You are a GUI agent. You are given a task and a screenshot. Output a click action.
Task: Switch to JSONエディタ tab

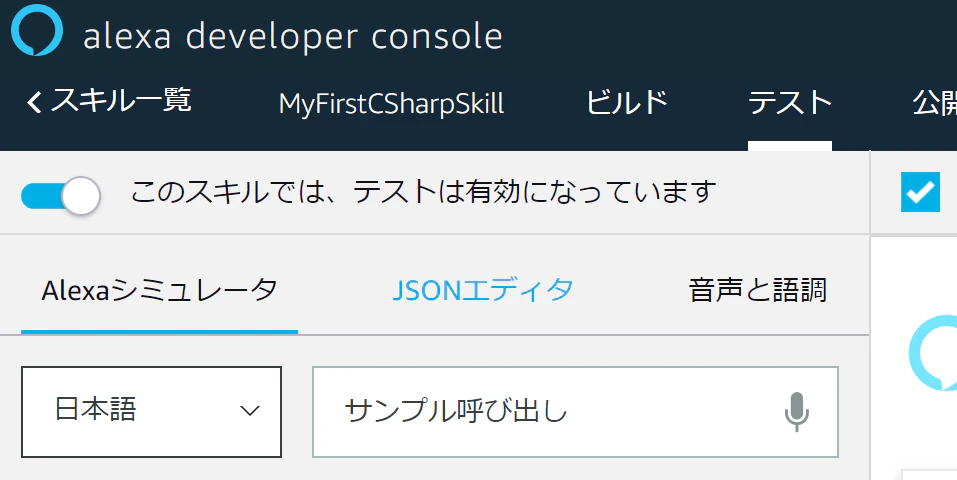point(482,290)
